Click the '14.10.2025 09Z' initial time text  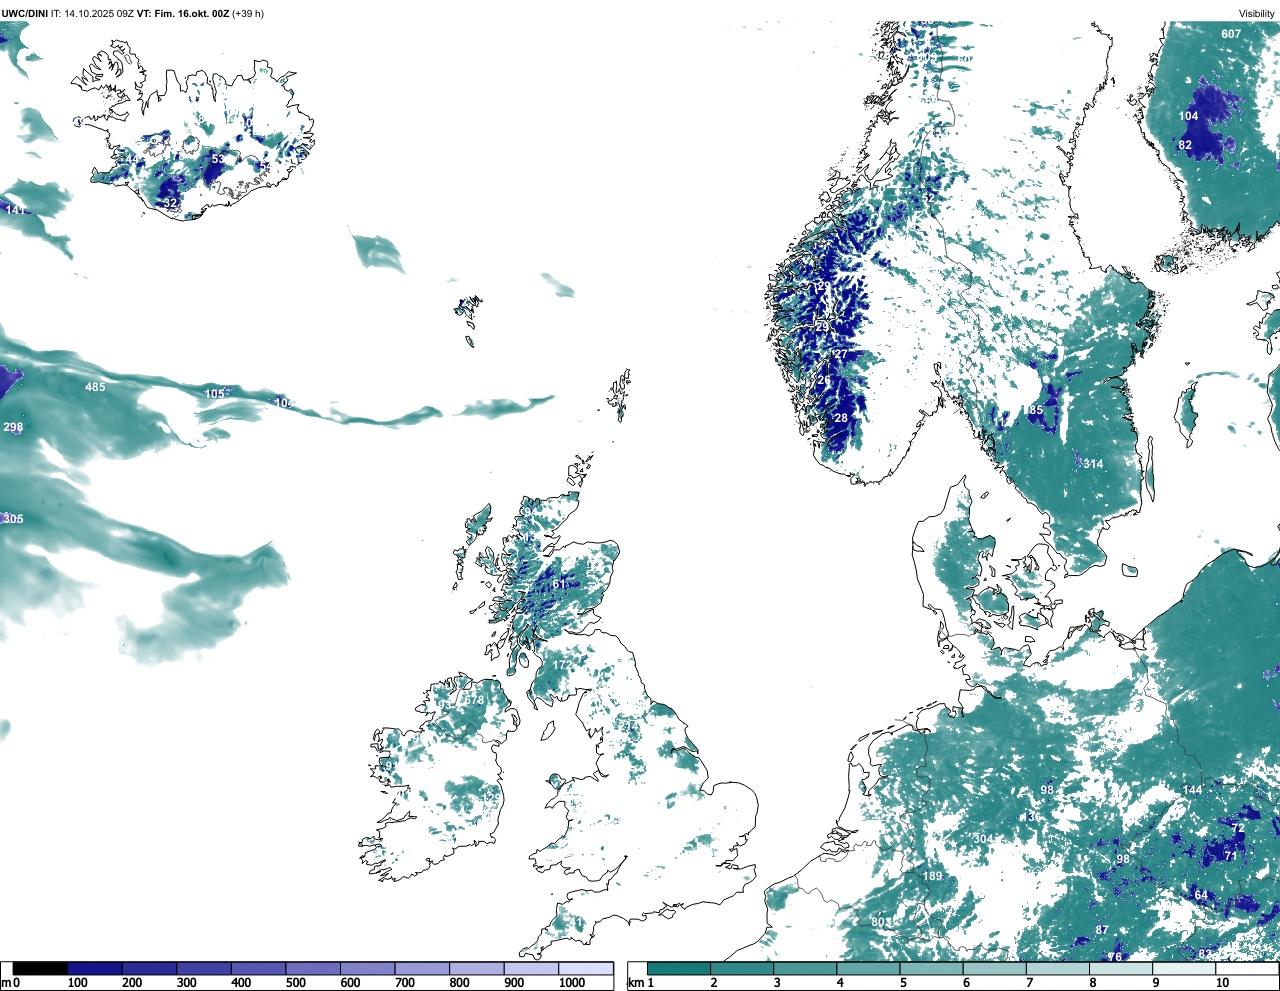99,14
